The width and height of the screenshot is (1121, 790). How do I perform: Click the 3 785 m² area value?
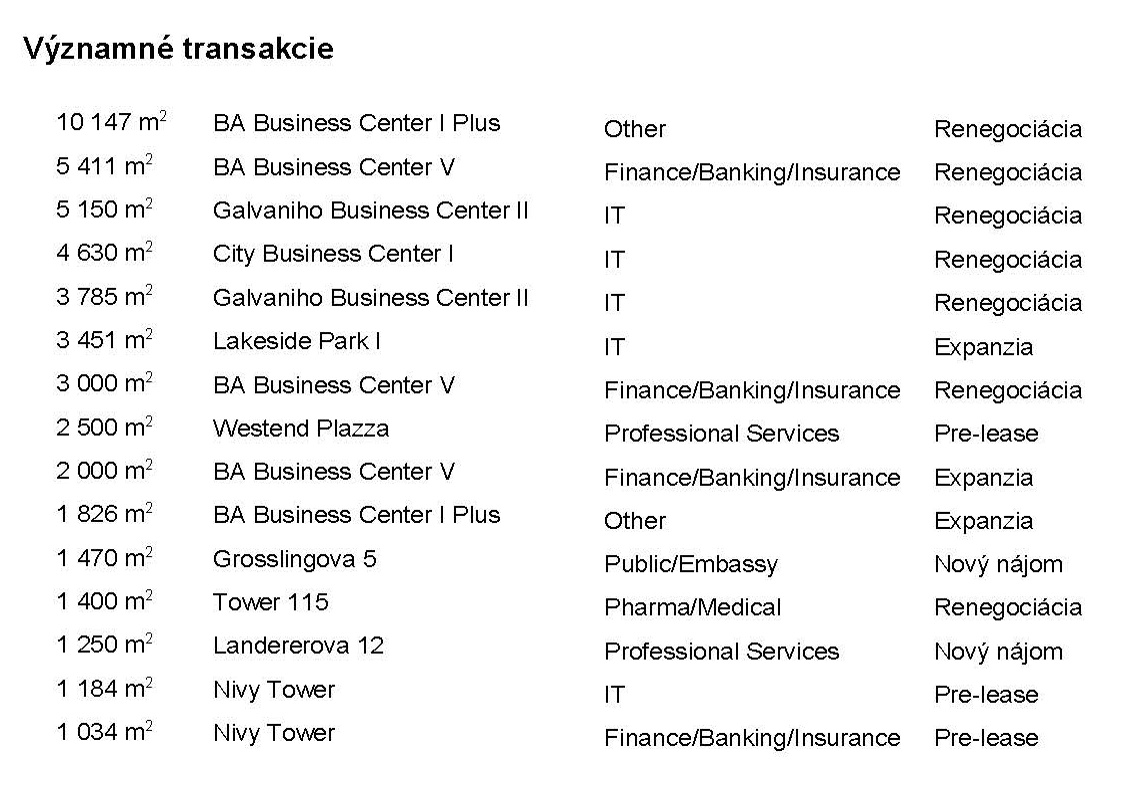tap(104, 296)
